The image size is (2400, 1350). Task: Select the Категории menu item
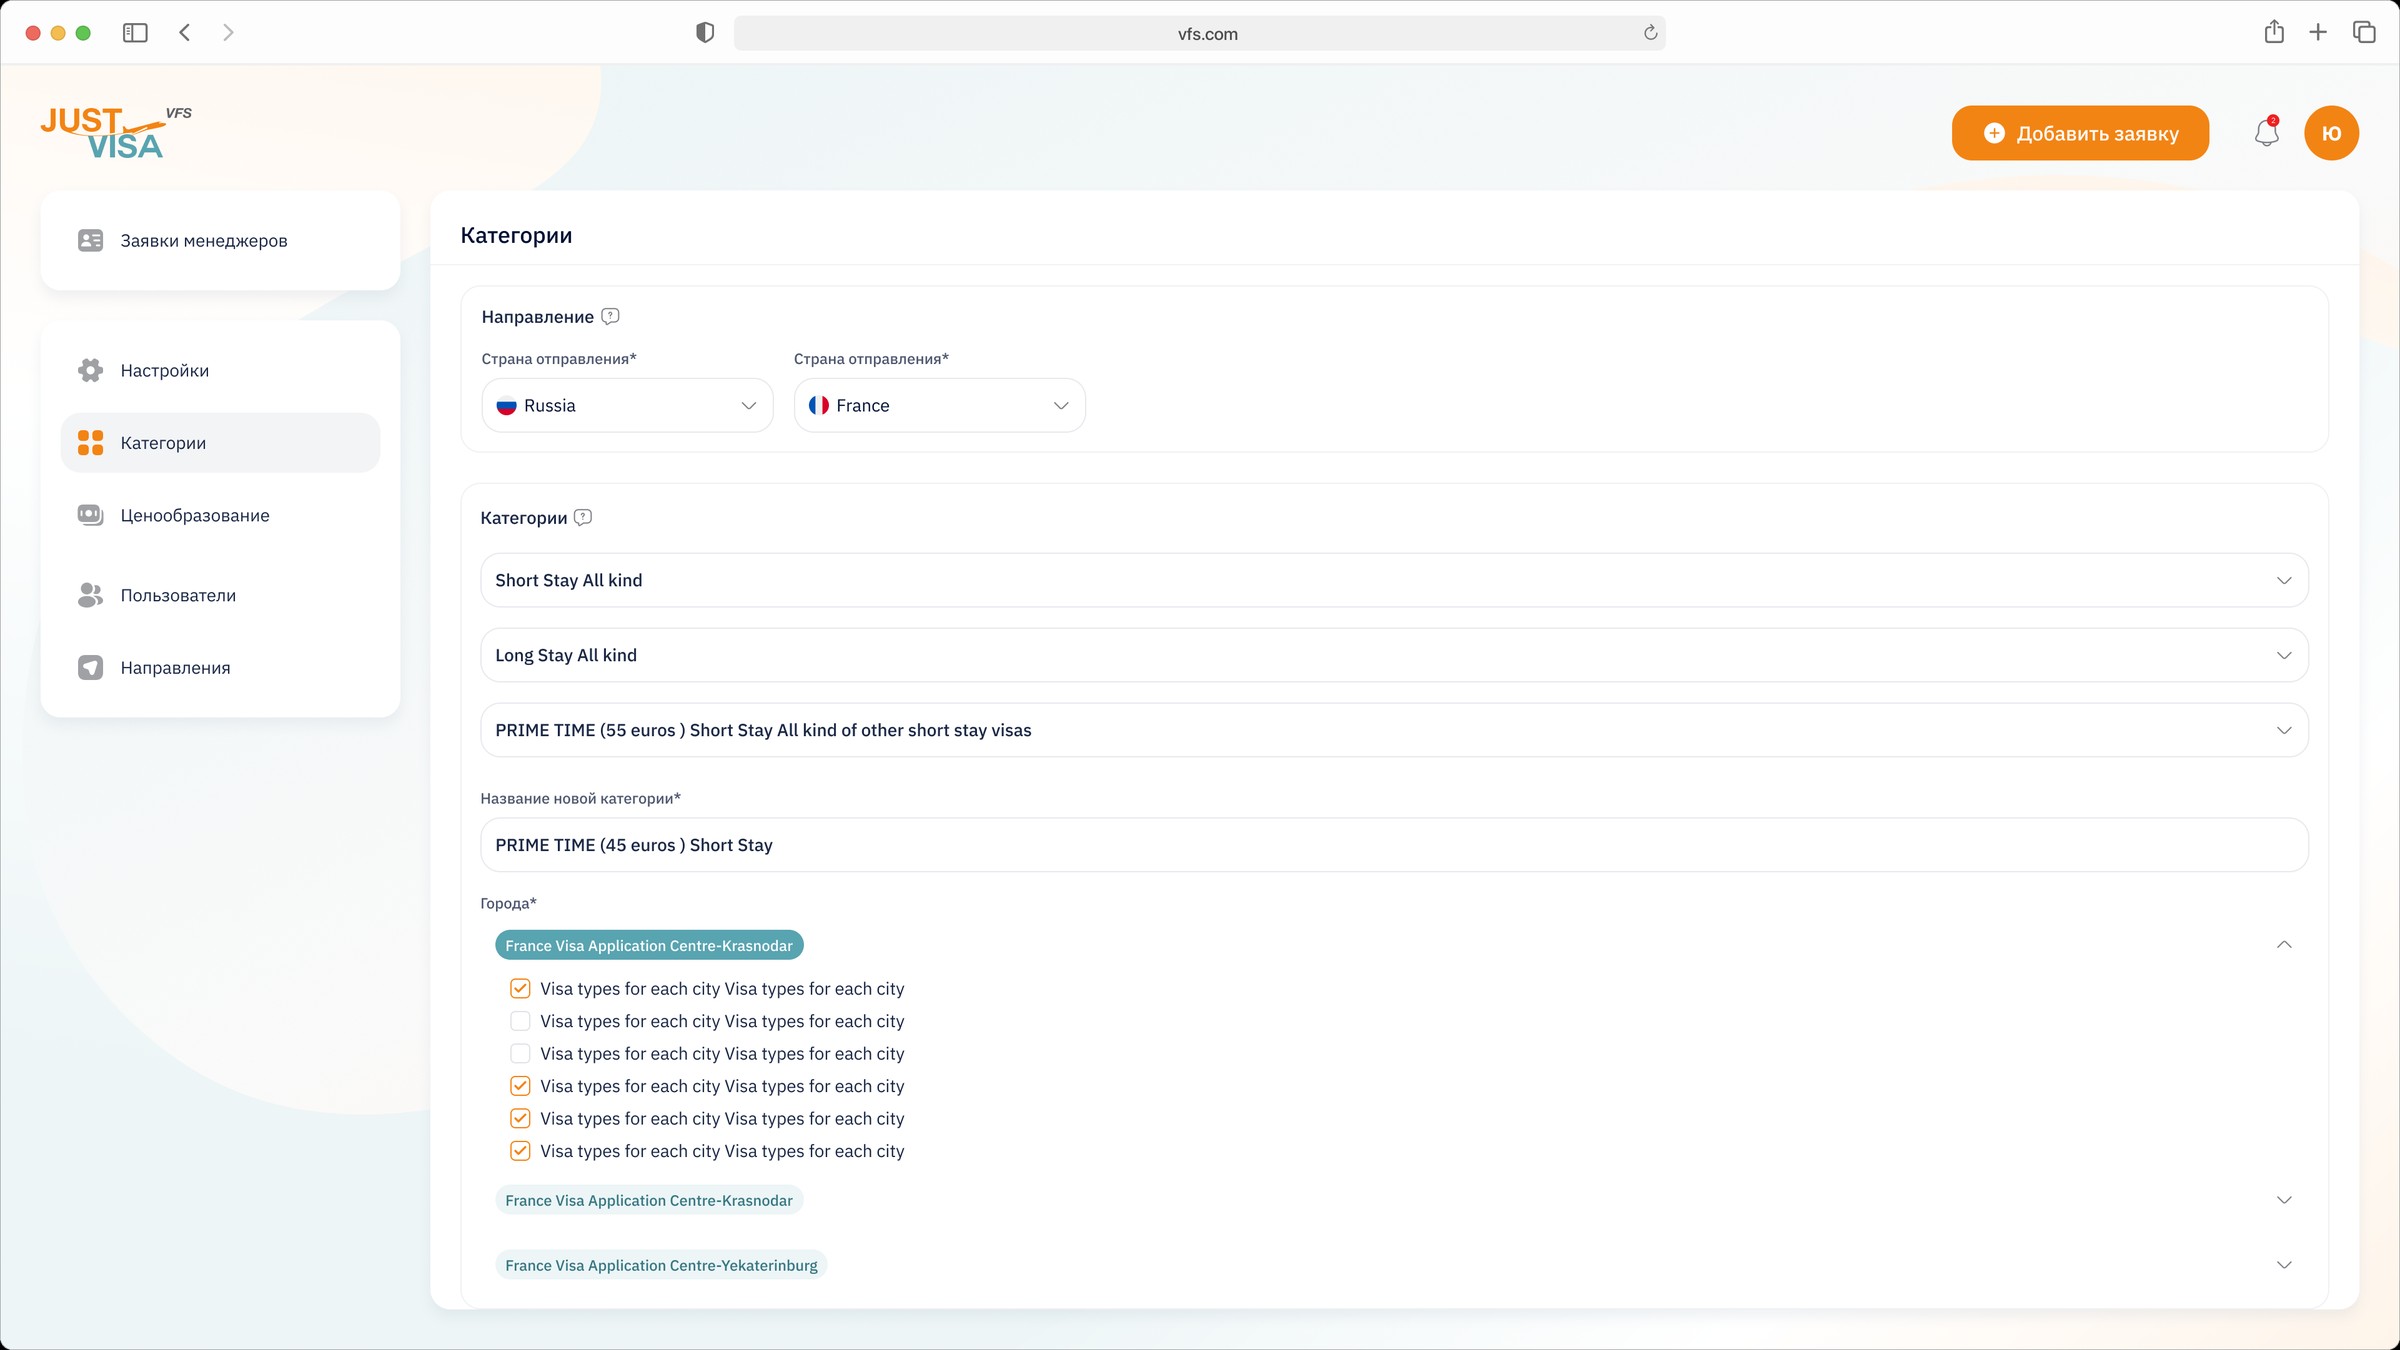click(220, 443)
